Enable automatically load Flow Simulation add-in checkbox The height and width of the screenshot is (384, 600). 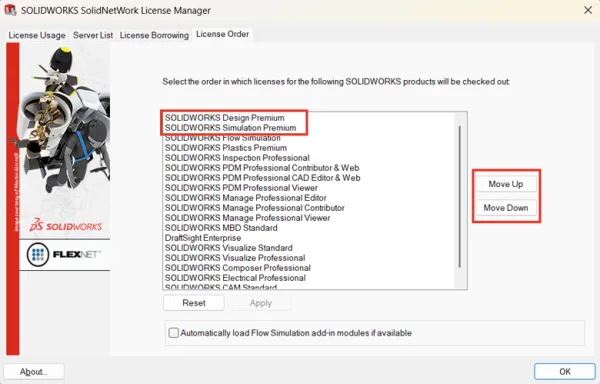coord(174,333)
